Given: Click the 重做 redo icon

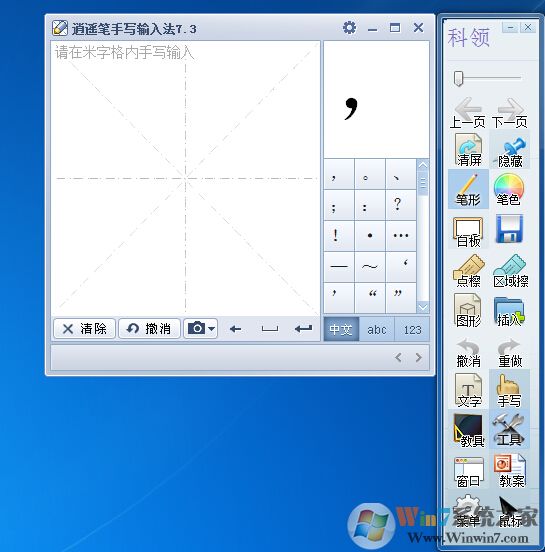Looking at the screenshot, I should pyautogui.click(x=509, y=352).
